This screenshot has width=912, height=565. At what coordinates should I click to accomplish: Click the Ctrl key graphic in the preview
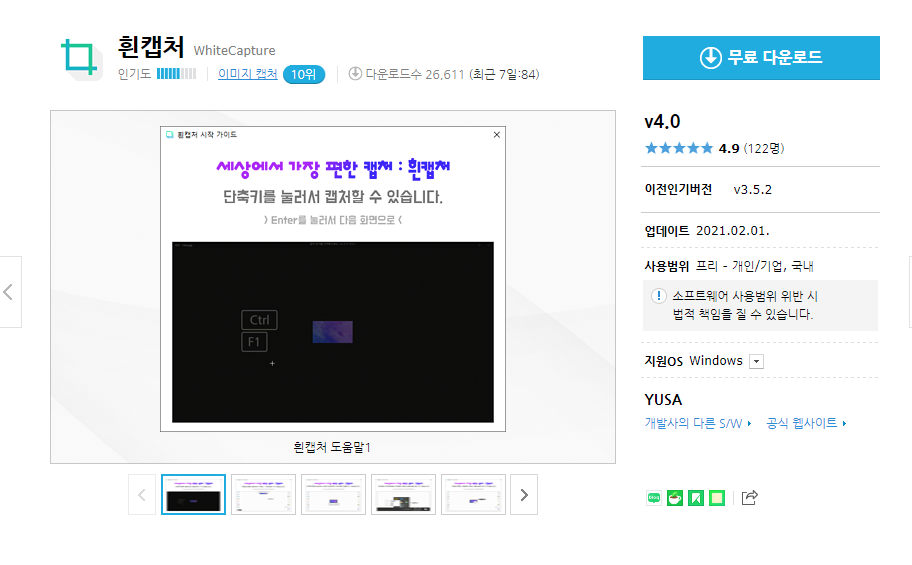coord(259,320)
